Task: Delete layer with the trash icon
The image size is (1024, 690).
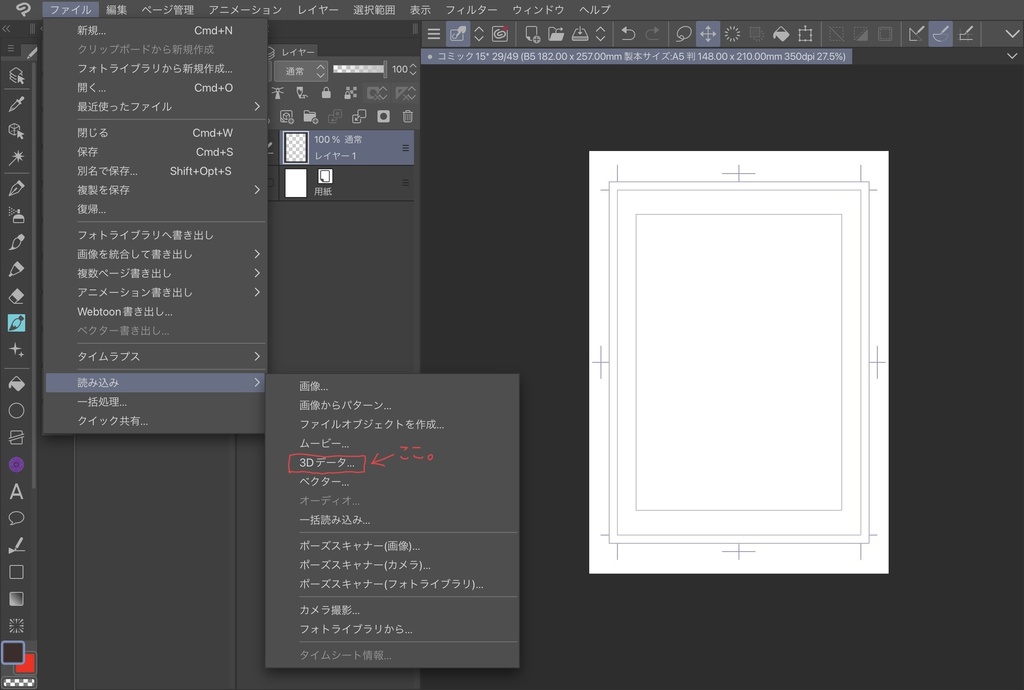Action: coord(407,117)
